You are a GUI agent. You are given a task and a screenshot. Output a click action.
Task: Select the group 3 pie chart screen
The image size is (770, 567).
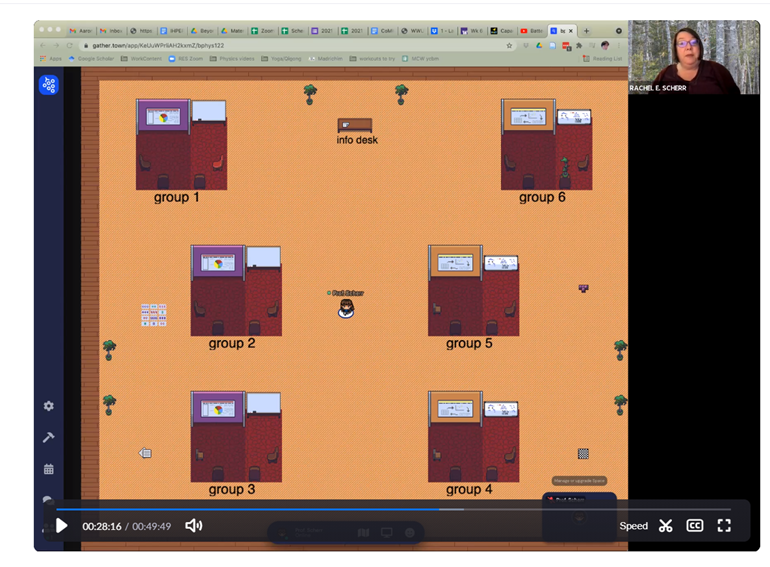(x=218, y=409)
